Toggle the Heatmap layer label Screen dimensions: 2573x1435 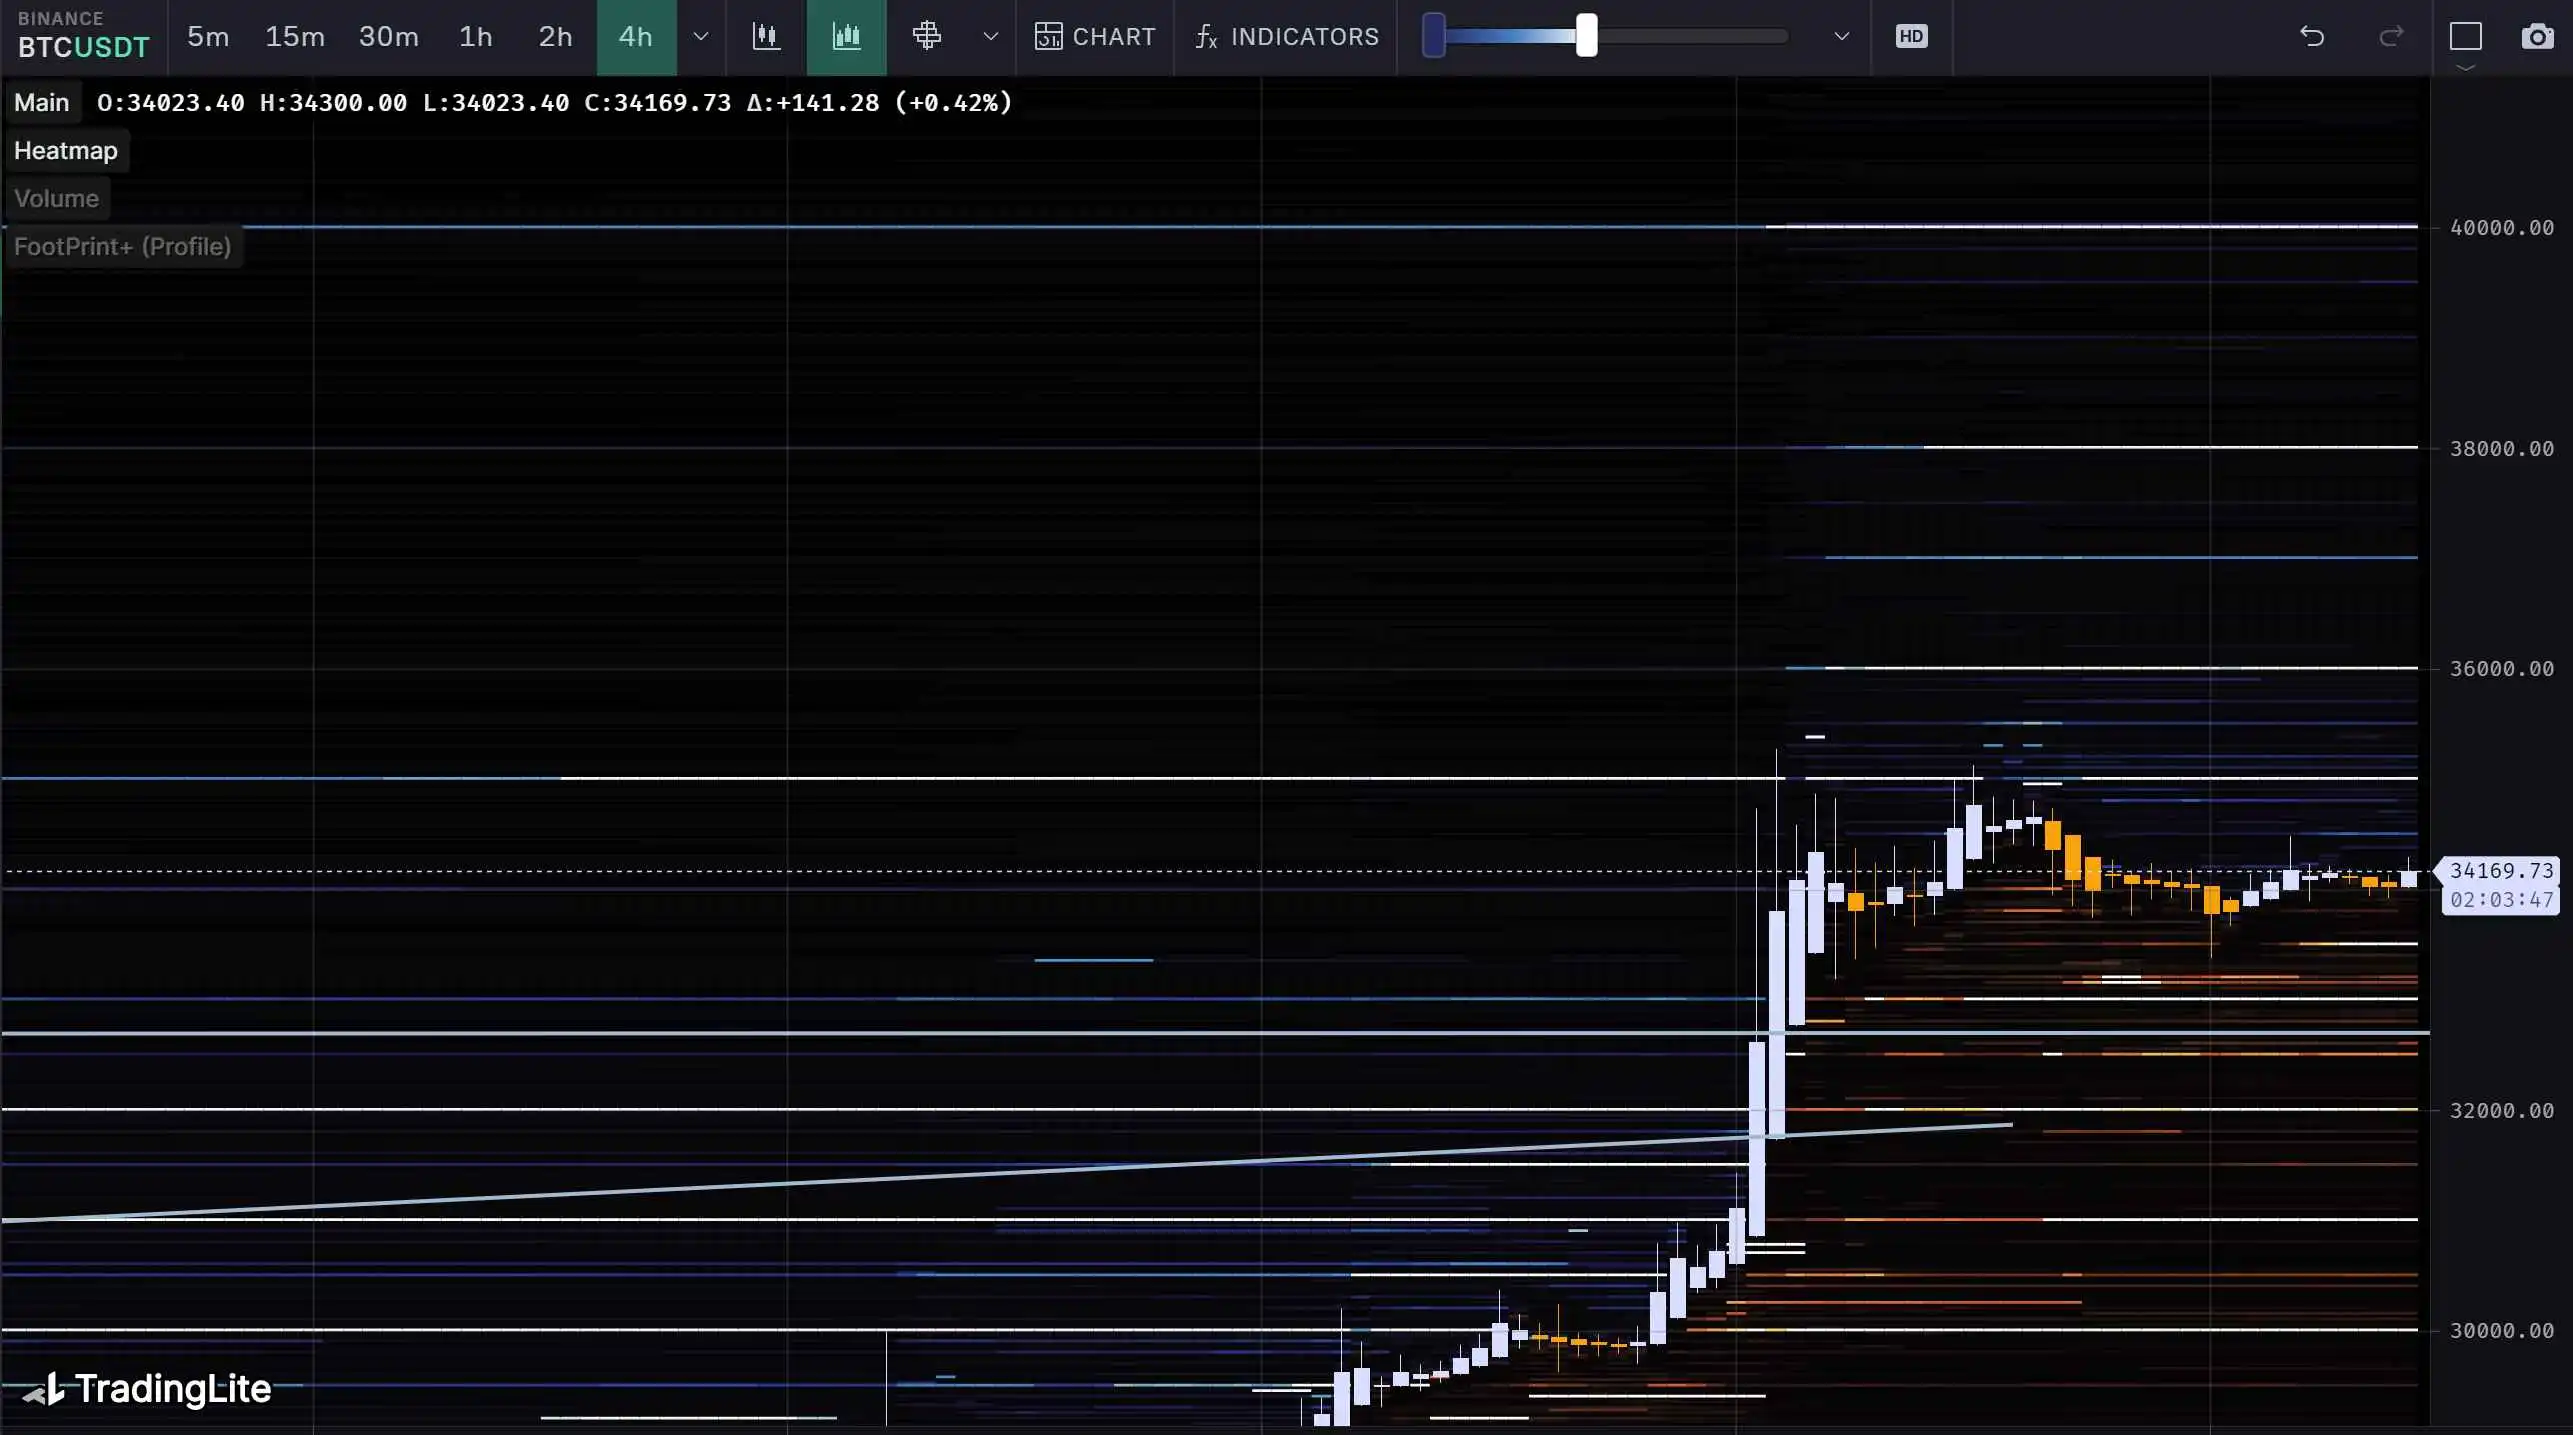point(66,151)
